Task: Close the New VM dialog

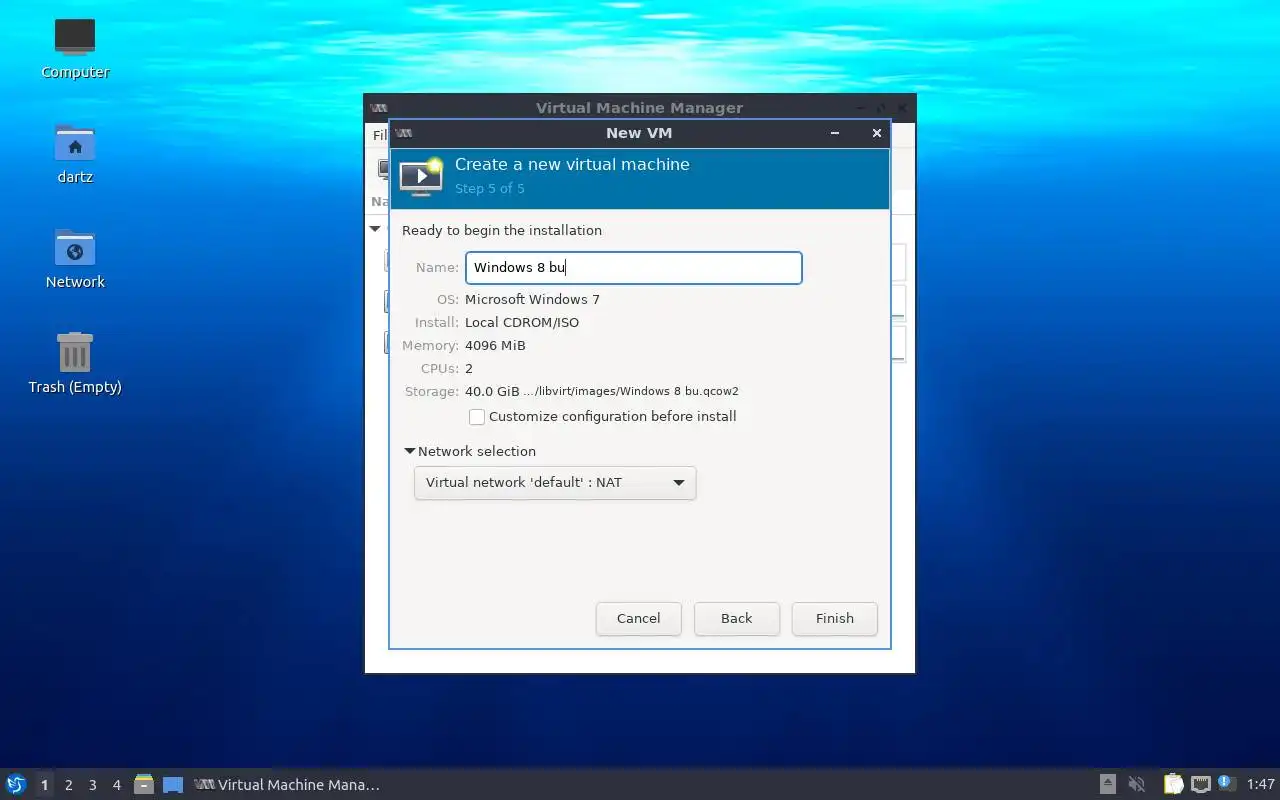Action: tap(877, 133)
